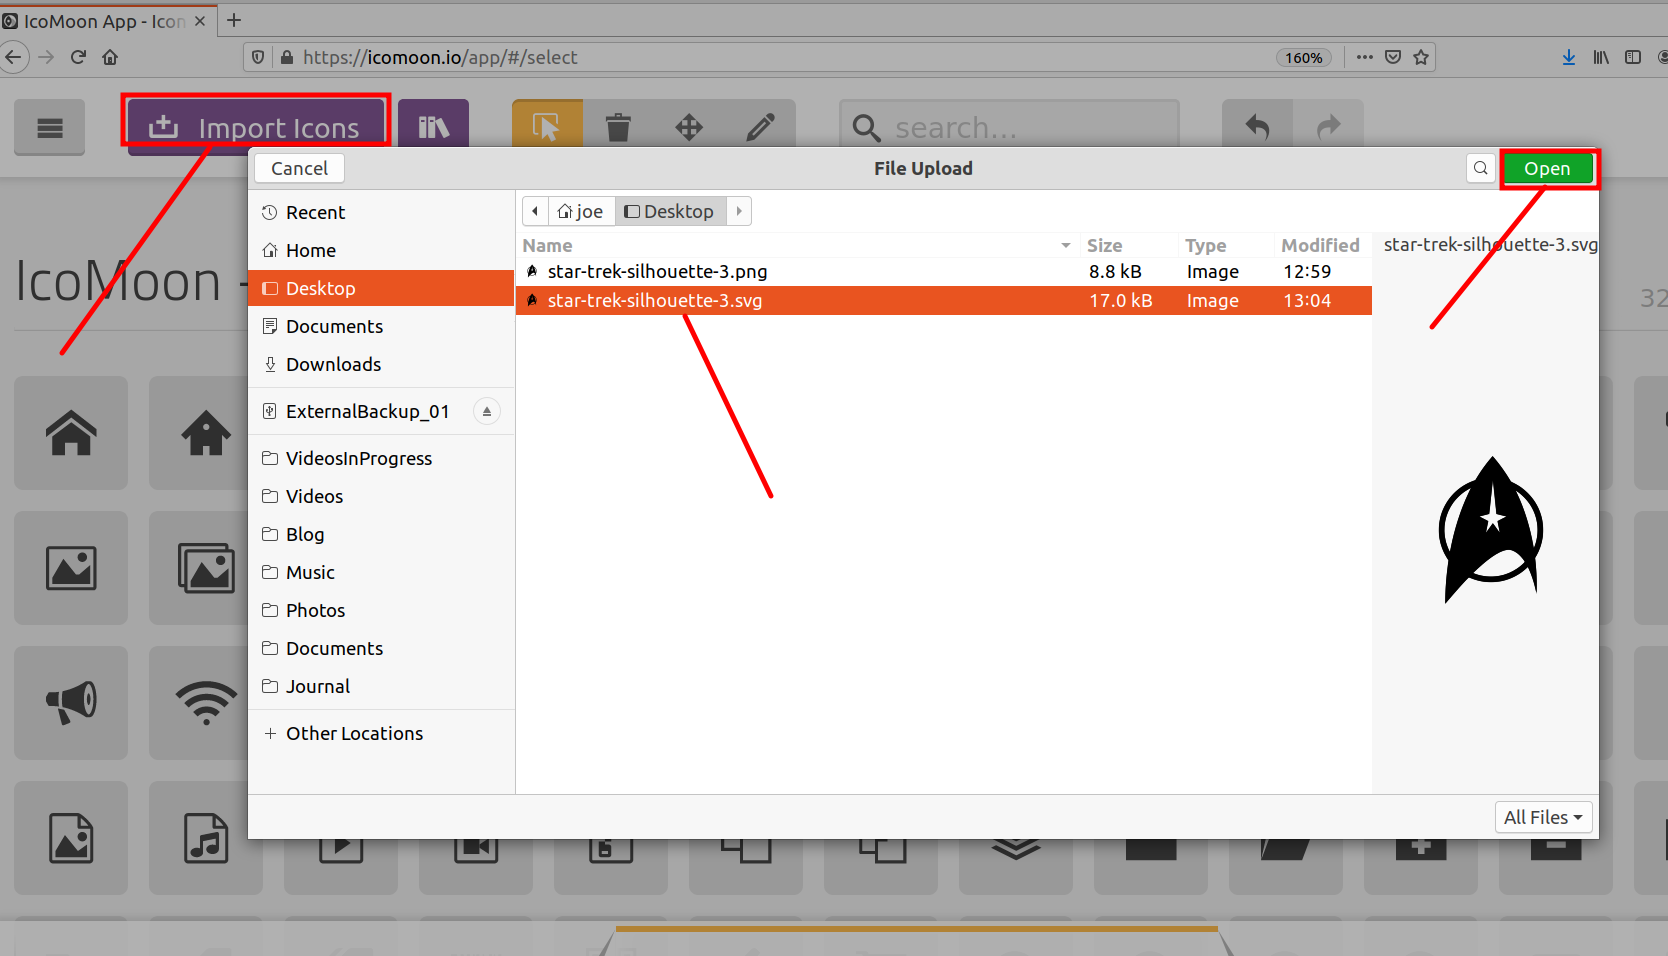Bookmark the page with the star icon
The image size is (1668, 956).
pos(1421,57)
